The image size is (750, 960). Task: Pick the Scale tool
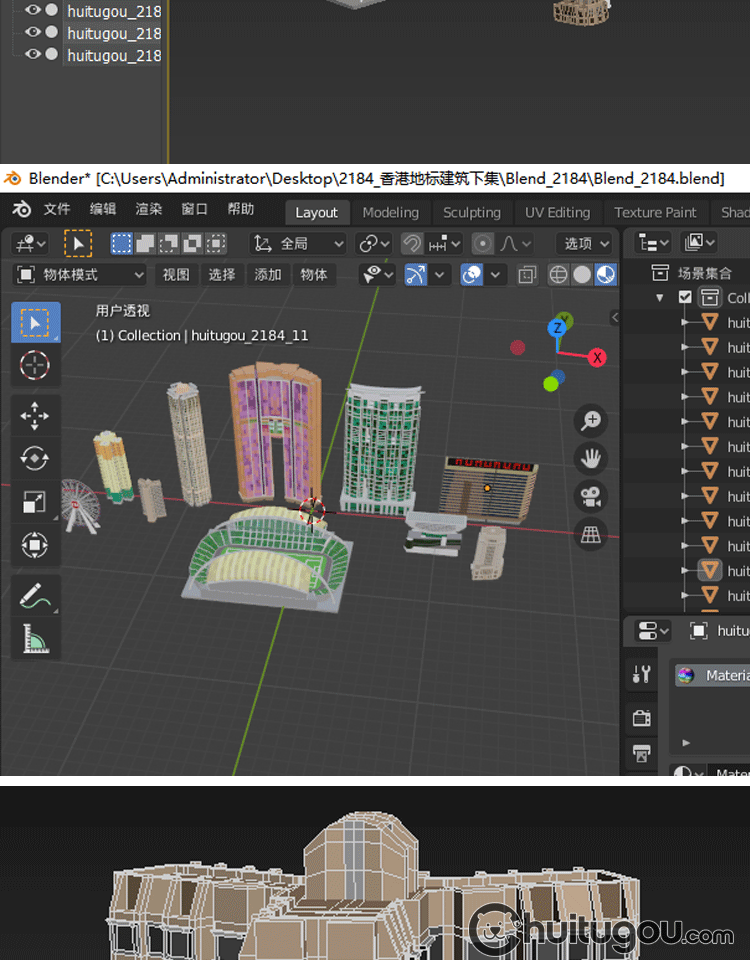click(35, 502)
